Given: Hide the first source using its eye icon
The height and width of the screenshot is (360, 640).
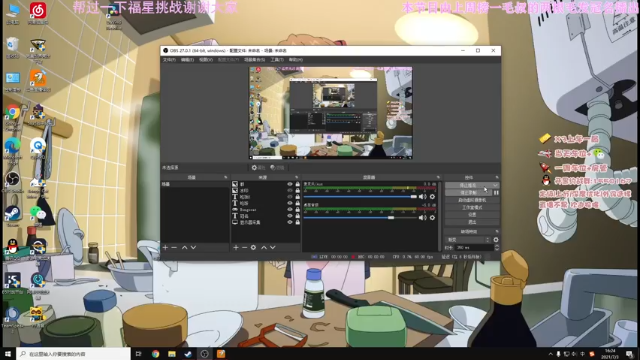Looking at the screenshot, I should click(x=290, y=184).
